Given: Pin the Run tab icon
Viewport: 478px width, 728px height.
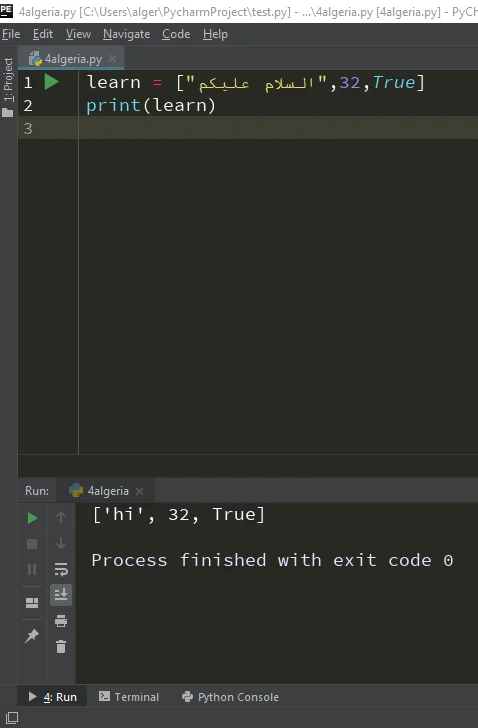Looking at the screenshot, I should click(x=32, y=636).
